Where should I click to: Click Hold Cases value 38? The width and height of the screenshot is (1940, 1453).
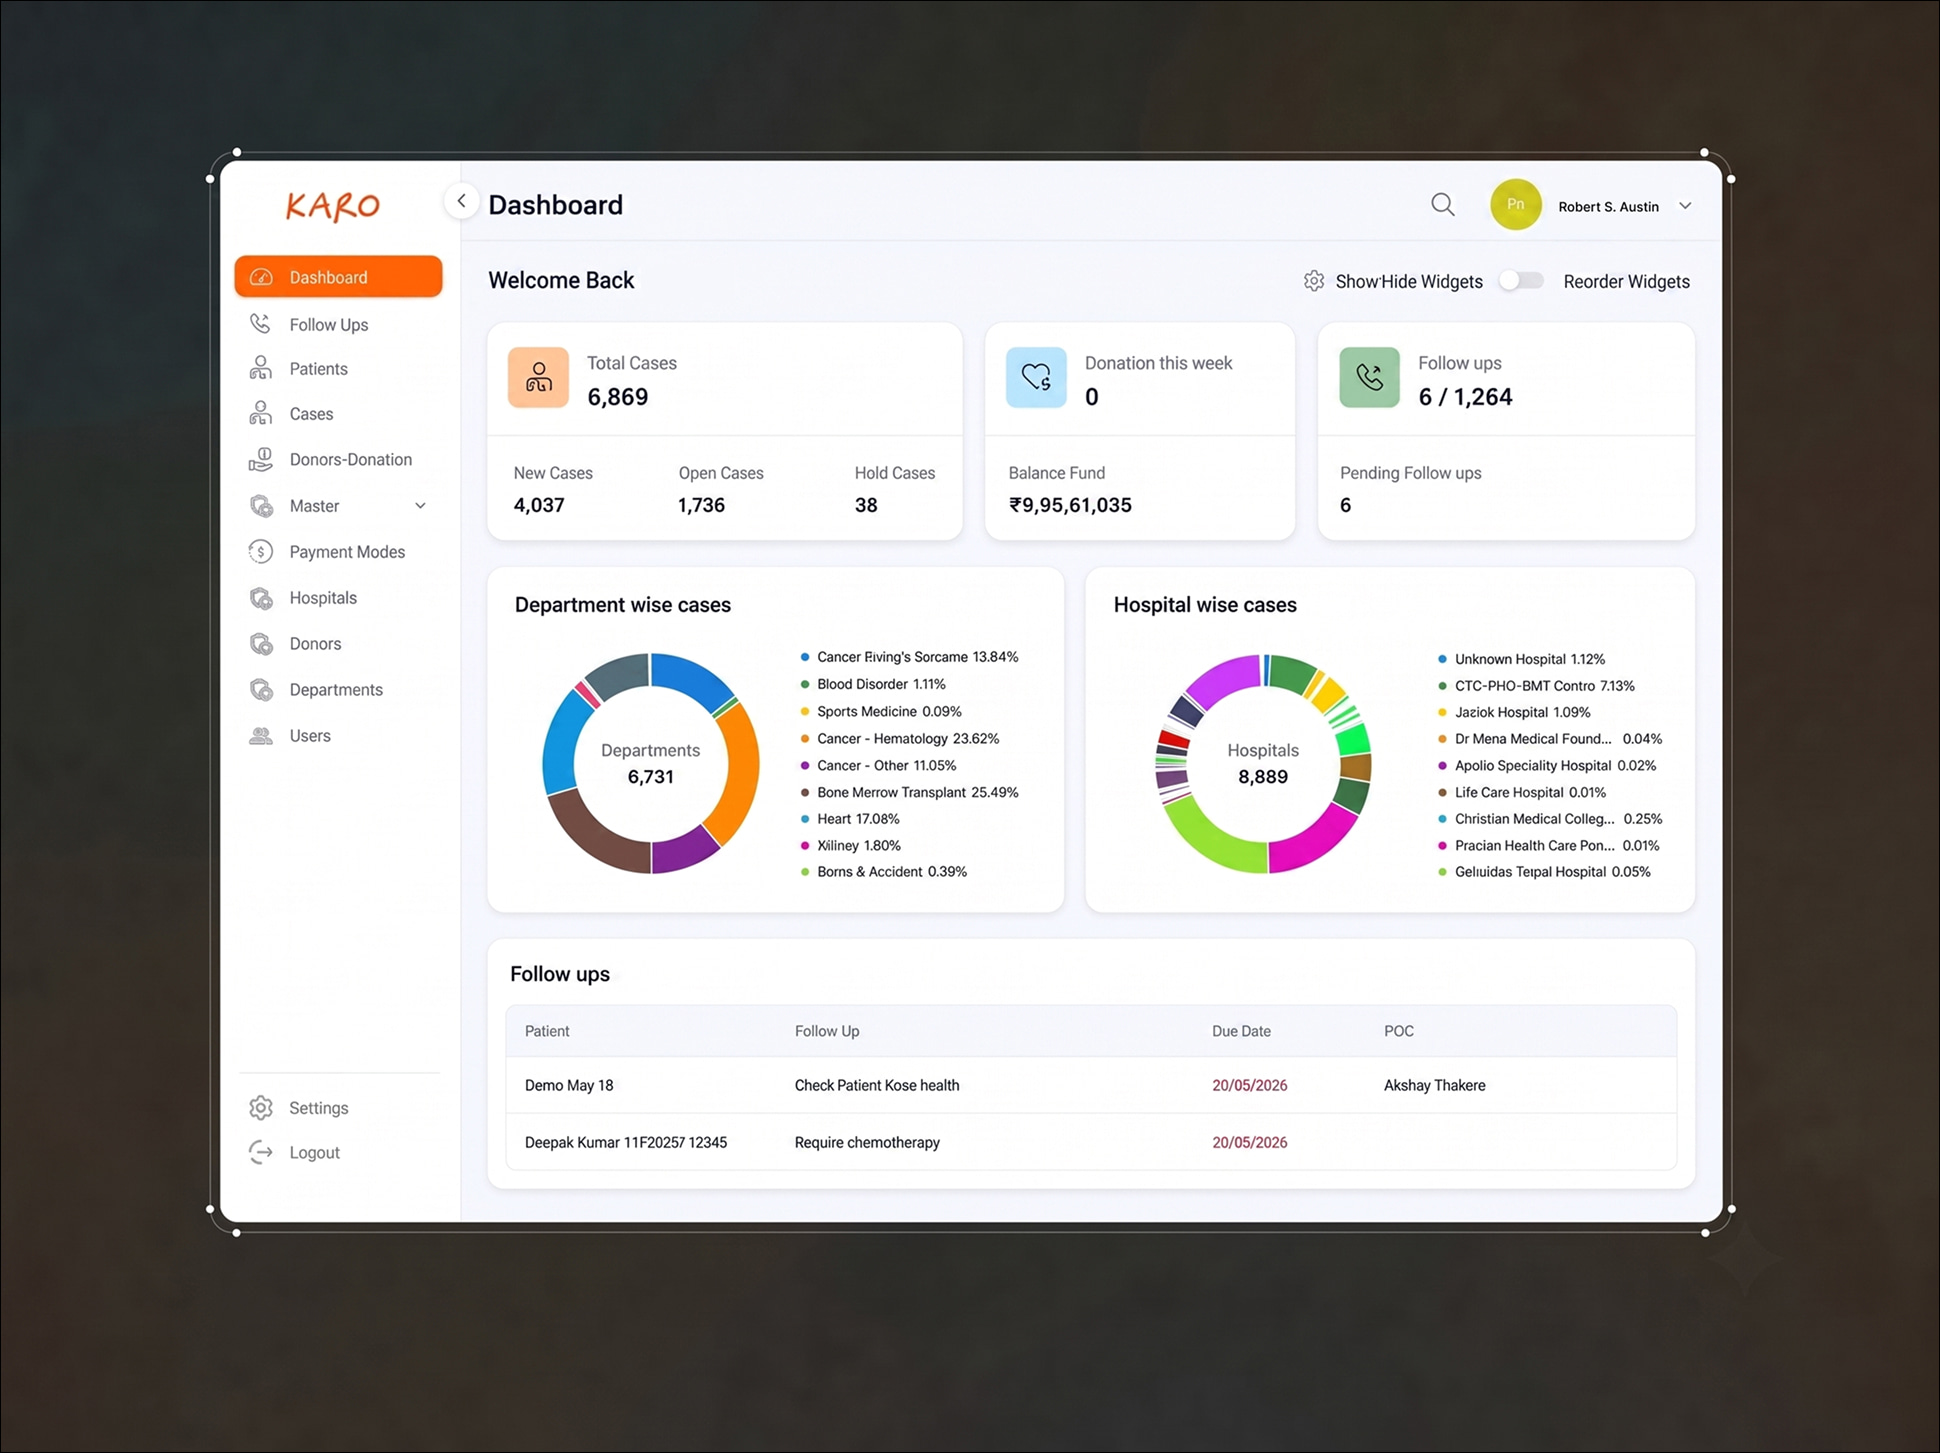[866, 505]
